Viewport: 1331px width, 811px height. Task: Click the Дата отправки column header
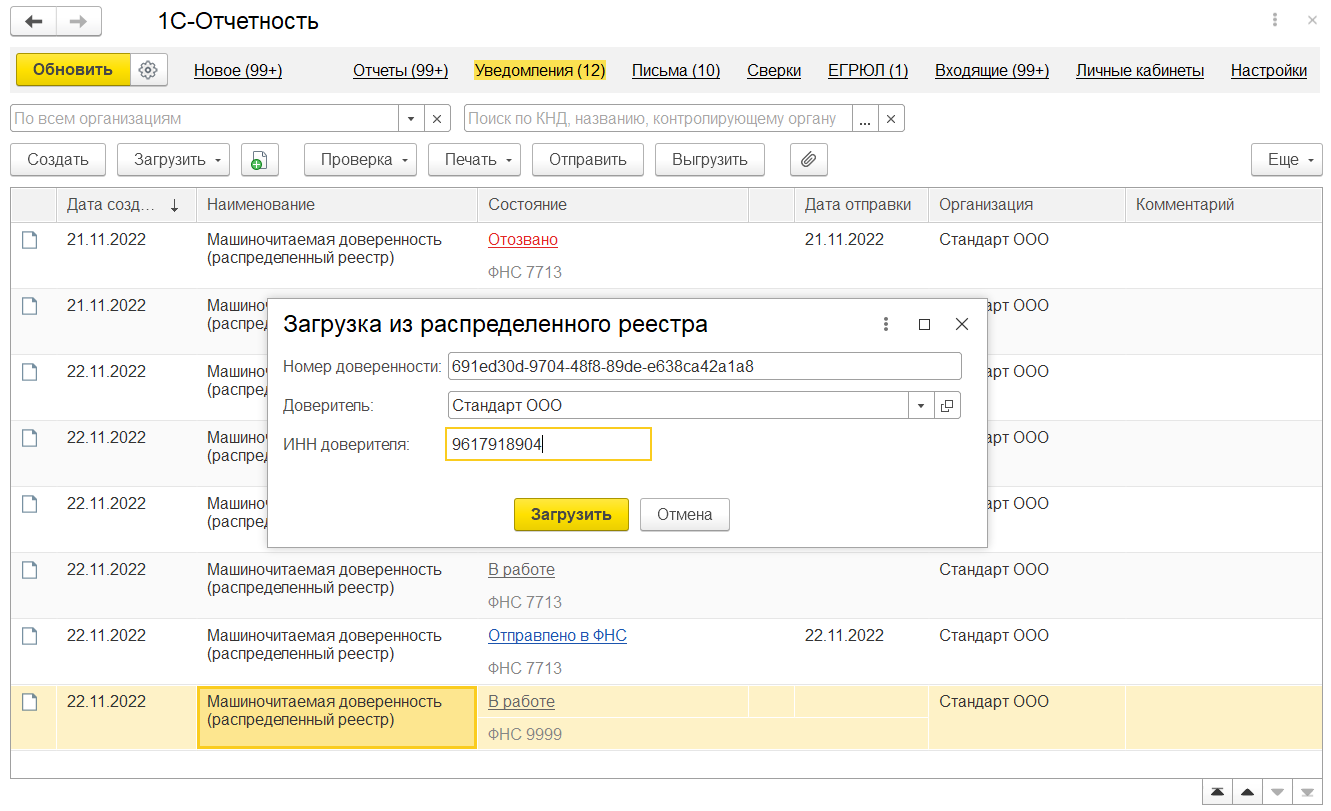(x=862, y=205)
